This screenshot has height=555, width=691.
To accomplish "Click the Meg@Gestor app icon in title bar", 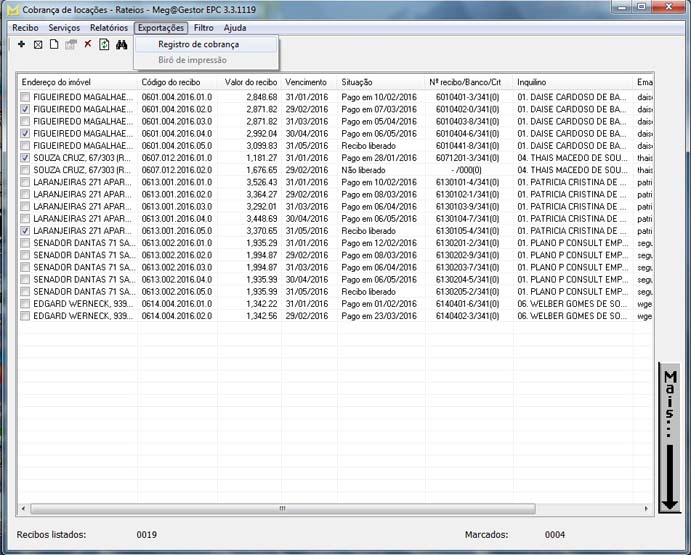I will (x=11, y=9).
